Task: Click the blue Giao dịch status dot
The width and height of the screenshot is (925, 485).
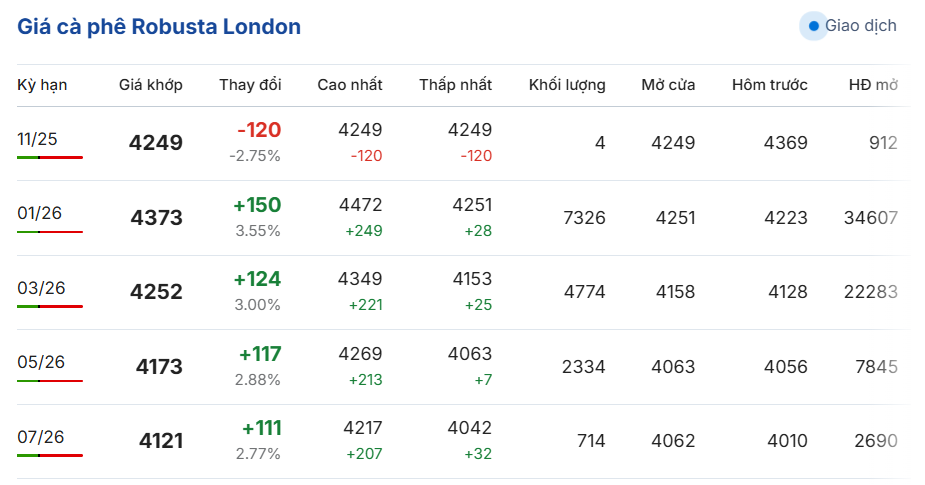Action: coord(813,26)
